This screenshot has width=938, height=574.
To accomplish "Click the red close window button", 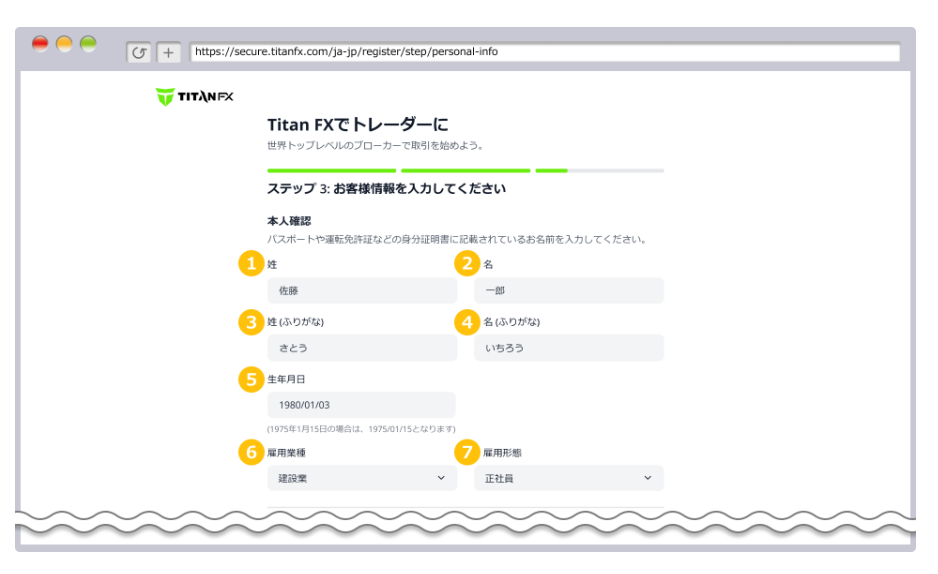I will (x=40, y=44).
